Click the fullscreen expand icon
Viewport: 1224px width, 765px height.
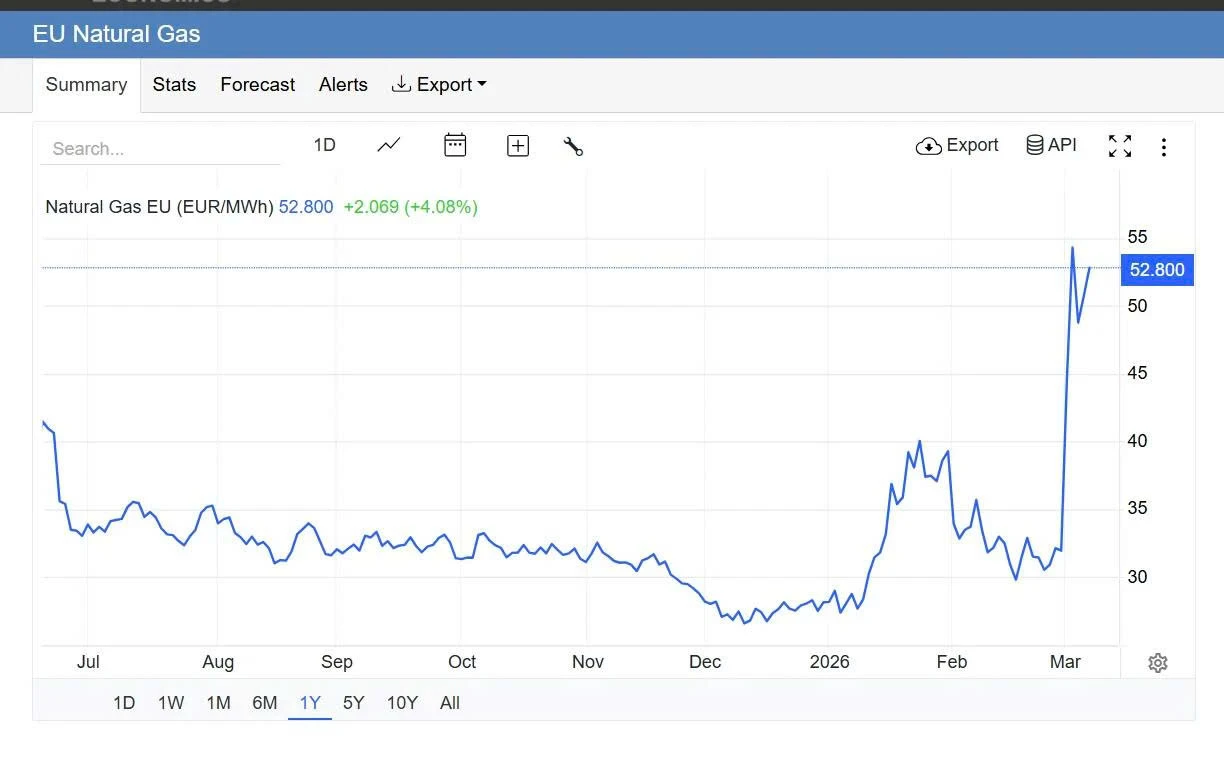[x=1120, y=146]
